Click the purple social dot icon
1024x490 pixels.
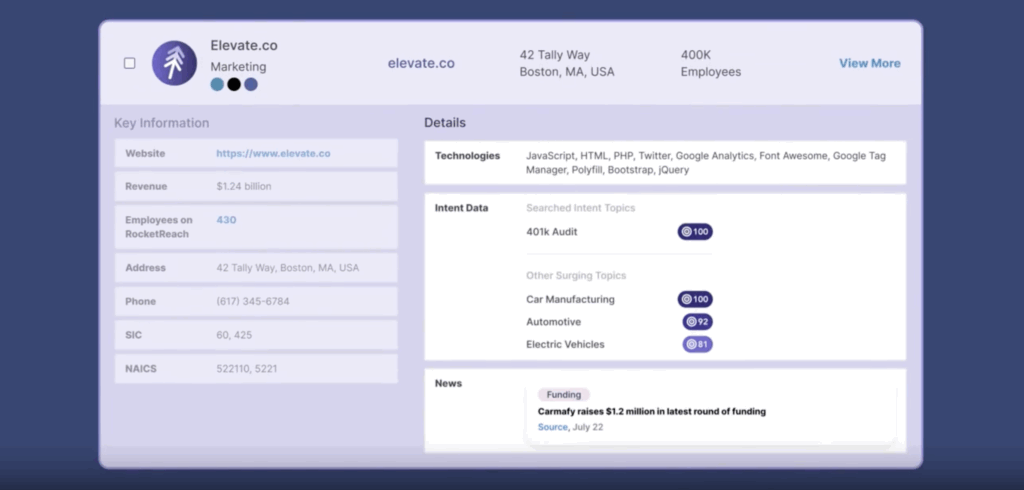pyautogui.click(x=251, y=85)
